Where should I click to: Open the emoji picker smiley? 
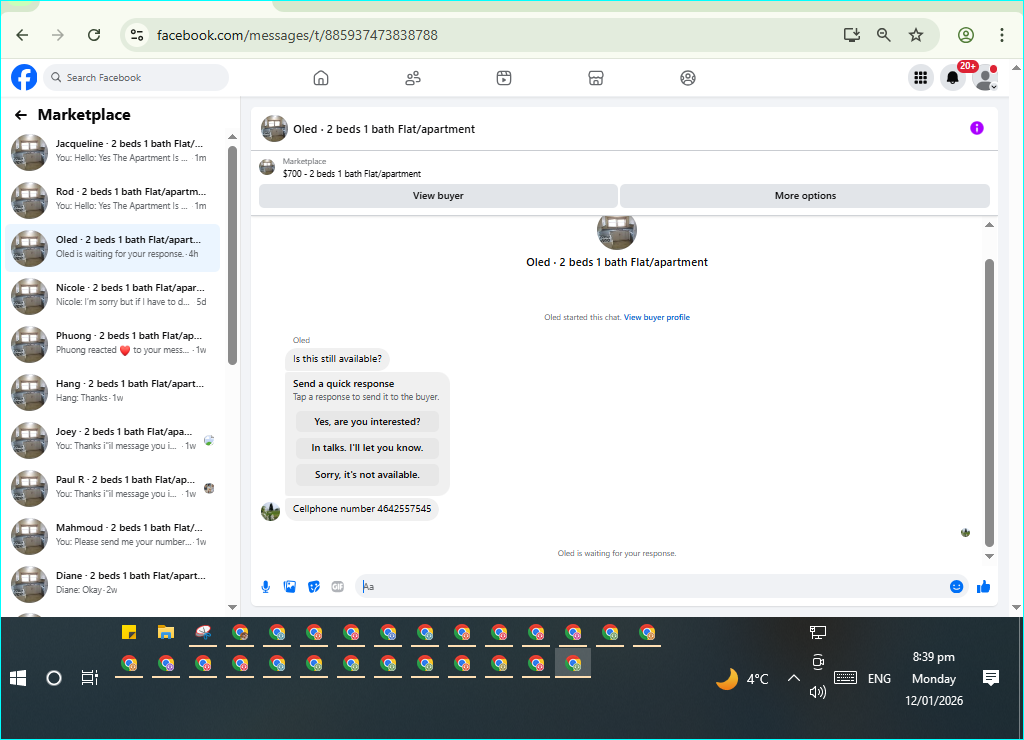pyautogui.click(x=956, y=587)
